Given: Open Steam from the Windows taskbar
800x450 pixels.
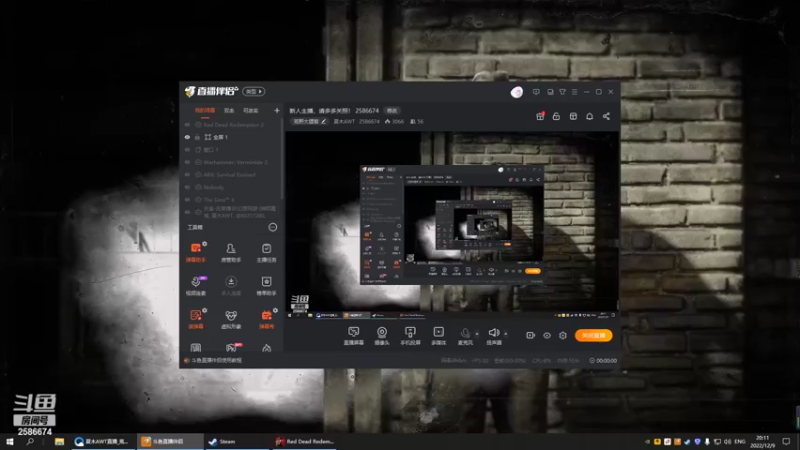Looking at the screenshot, I should tap(236, 441).
